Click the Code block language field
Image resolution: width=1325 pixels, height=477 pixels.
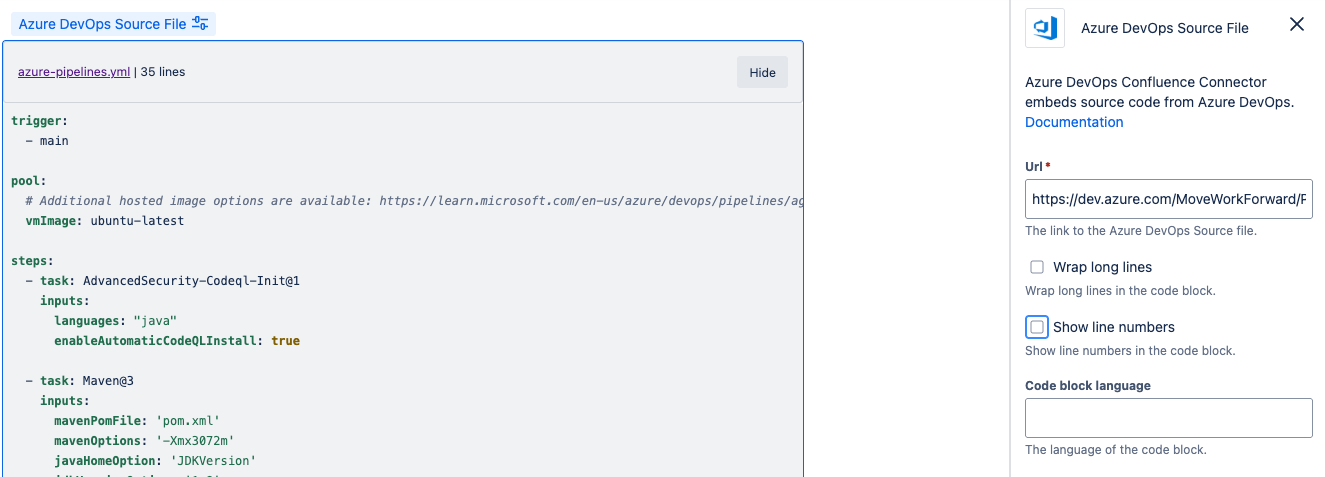[1168, 418]
